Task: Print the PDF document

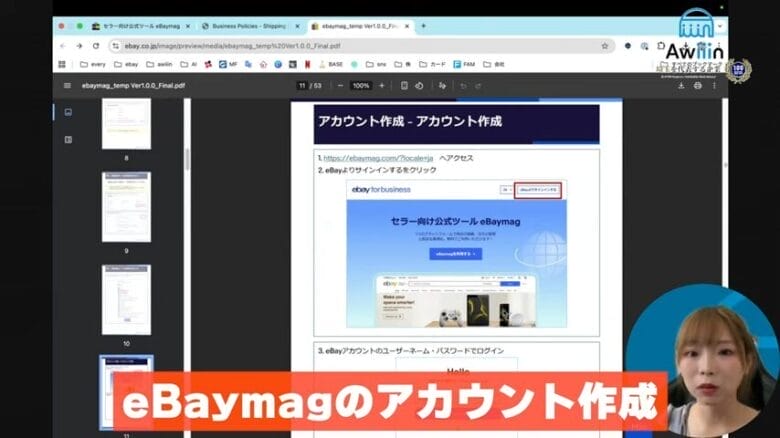Action: (x=697, y=86)
